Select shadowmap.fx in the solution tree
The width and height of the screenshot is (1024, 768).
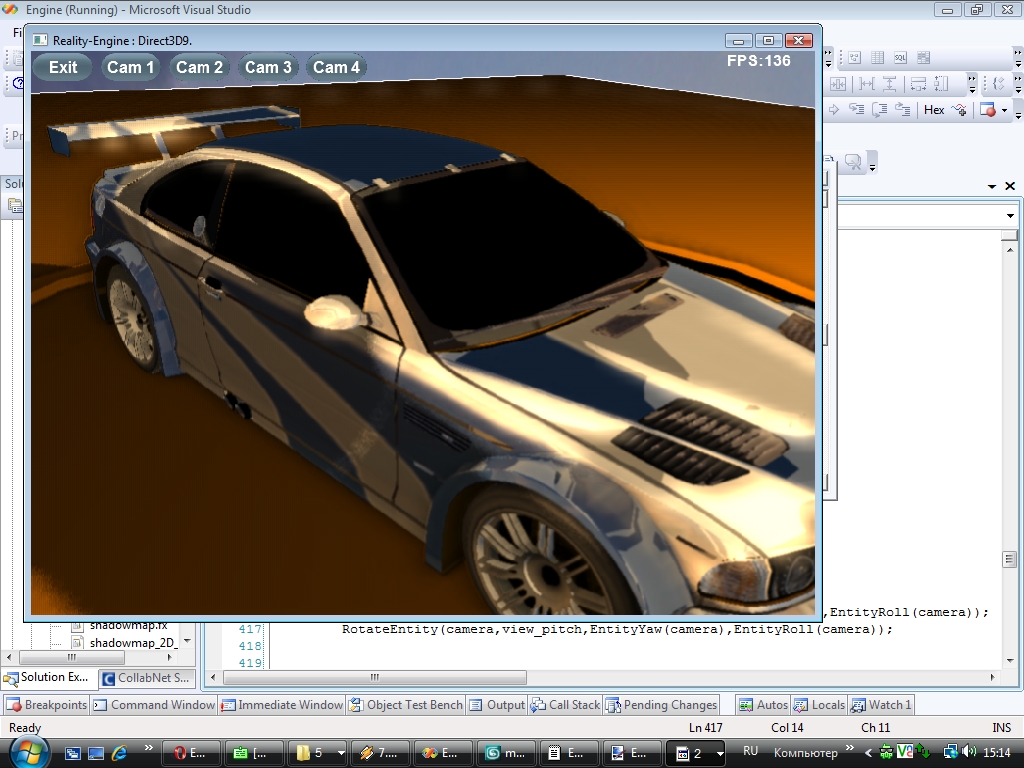coord(127,625)
